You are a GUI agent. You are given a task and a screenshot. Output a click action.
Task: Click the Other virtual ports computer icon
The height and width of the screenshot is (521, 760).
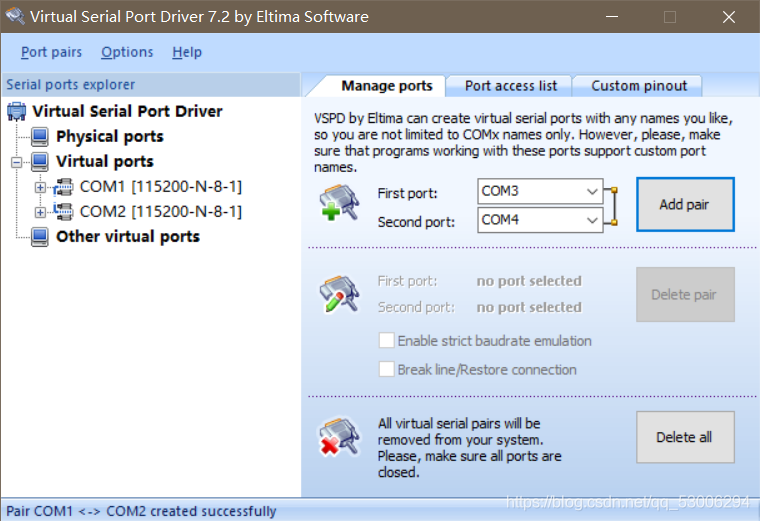tap(40, 237)
